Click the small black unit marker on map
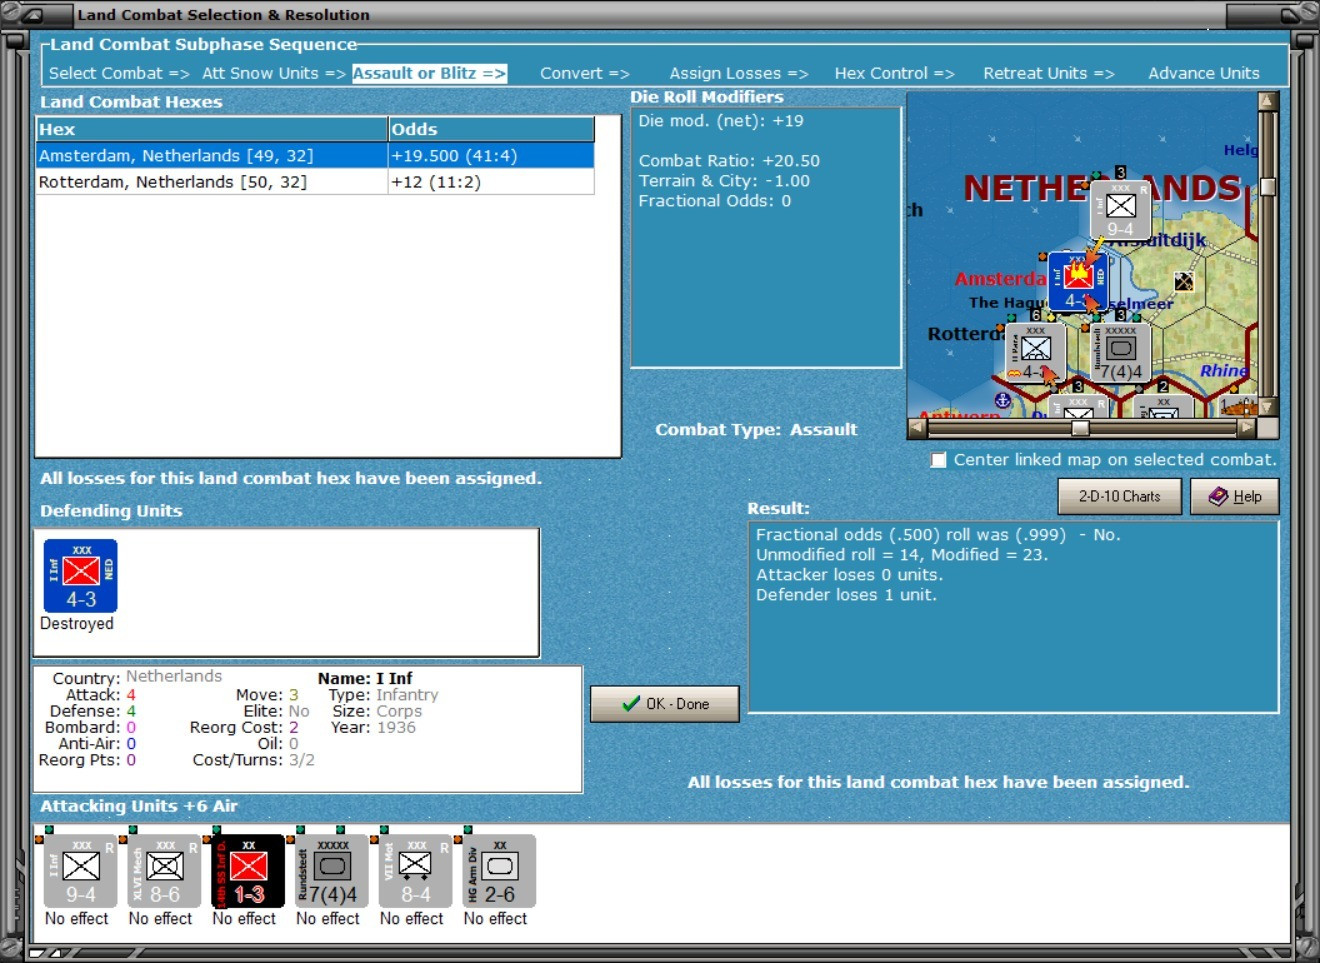Viewport: 1320px width, 963px height. pos(1184,282)
